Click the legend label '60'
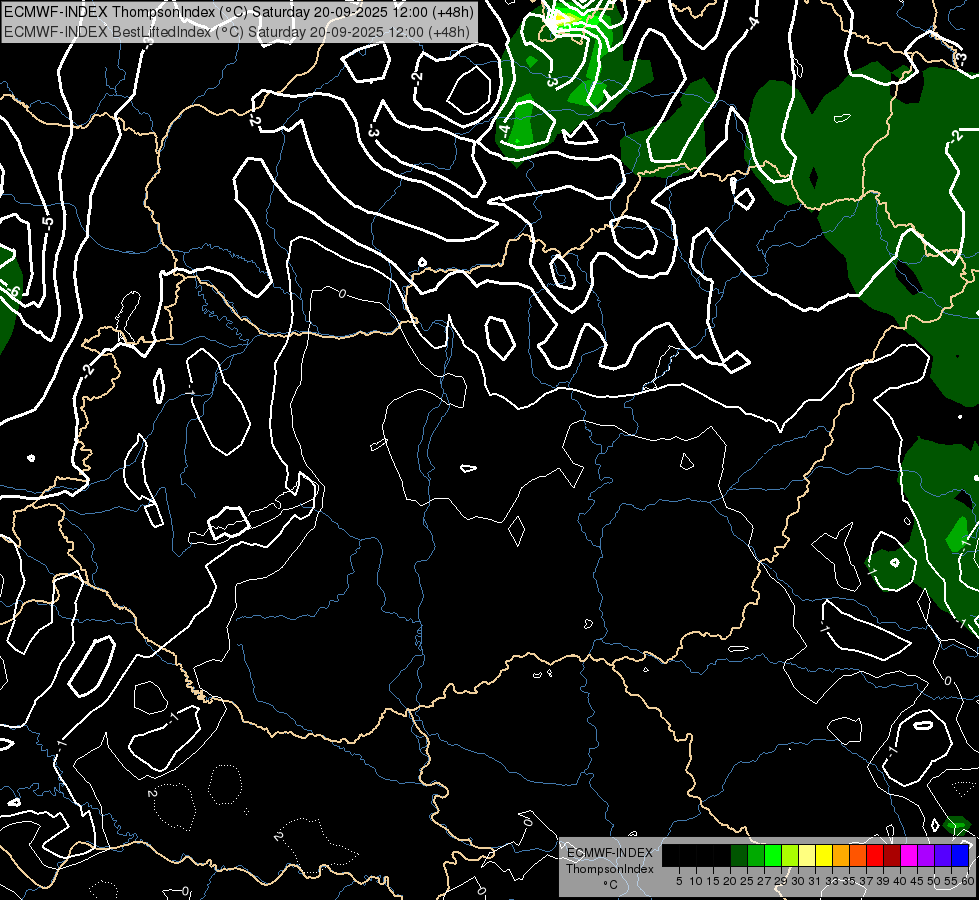The height and width of the screenshot is (900, 979). click(968, 881)
